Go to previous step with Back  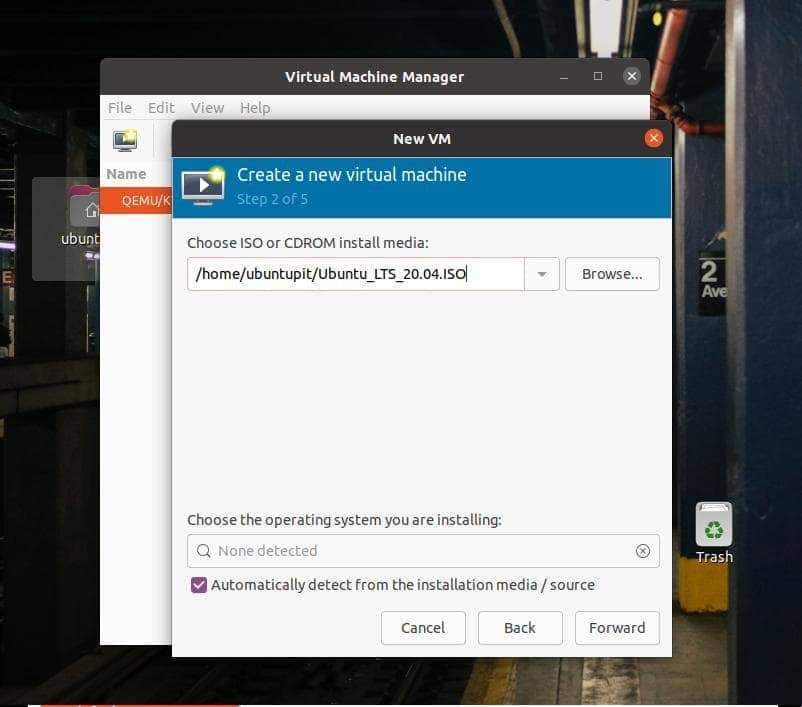tap(520, 628)
